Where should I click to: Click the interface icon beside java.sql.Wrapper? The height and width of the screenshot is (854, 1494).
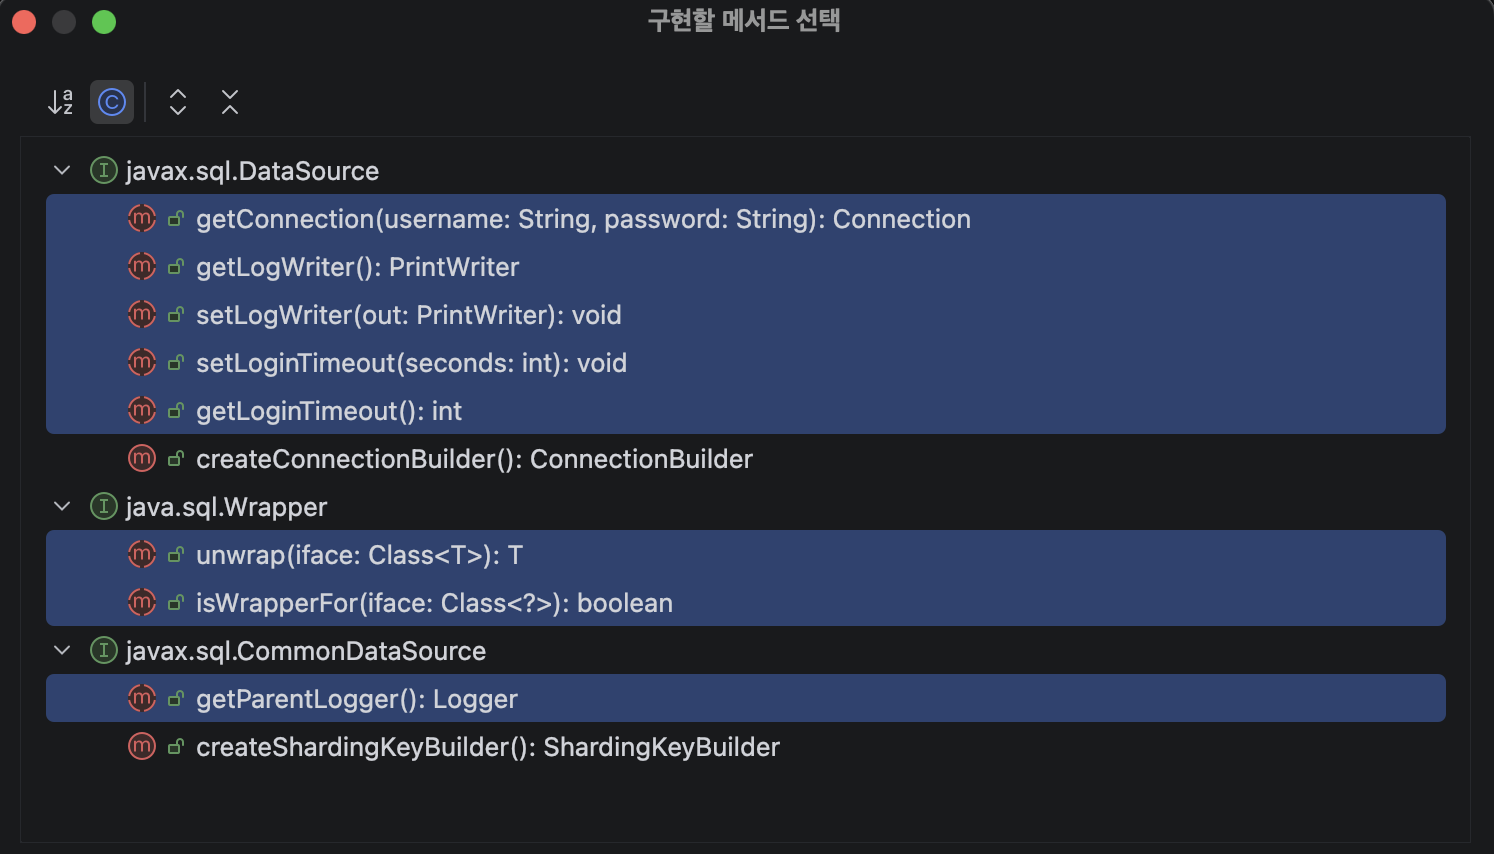coord(104,507)
